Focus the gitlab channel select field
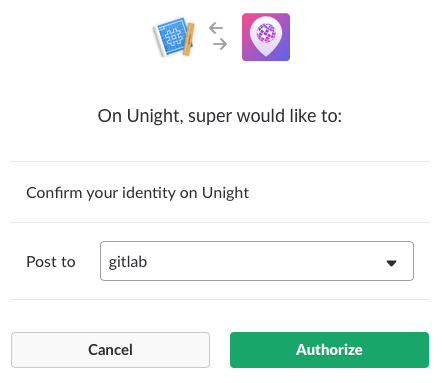The image size is (443, 383). click(257, 261)
